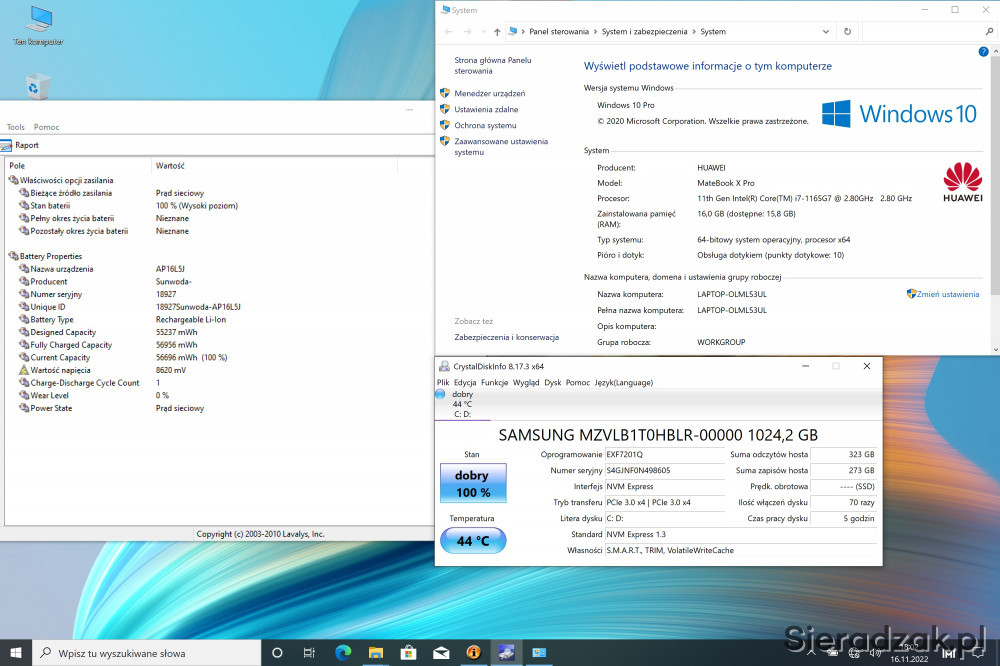Viewport: 1000px width, 666px height.
Task: Click the Microsoft Edge taskbar icon
Action: [343, 653]
